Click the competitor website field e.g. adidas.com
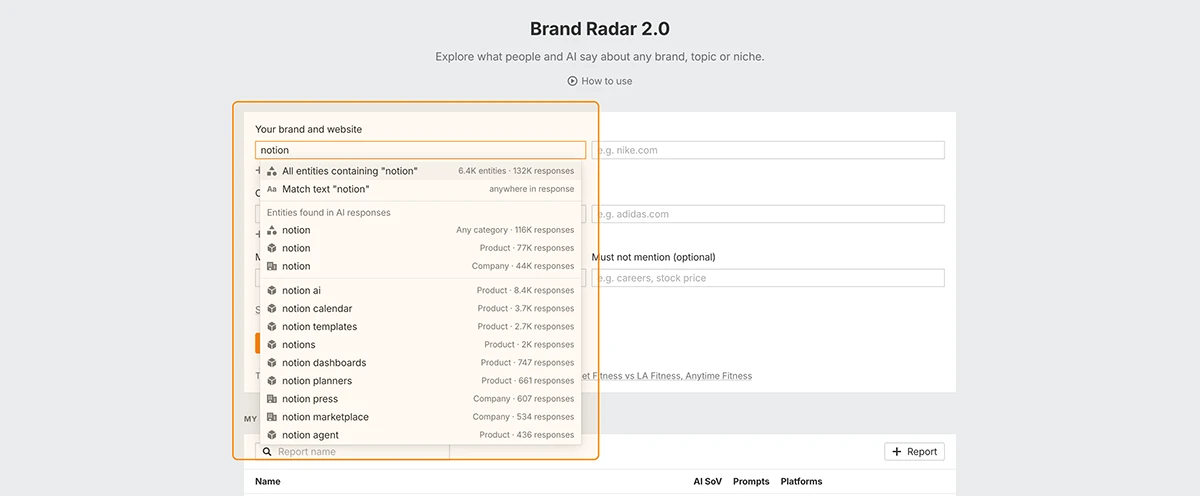The width and height of the screenshot is (1200, 496). [768, 214]
